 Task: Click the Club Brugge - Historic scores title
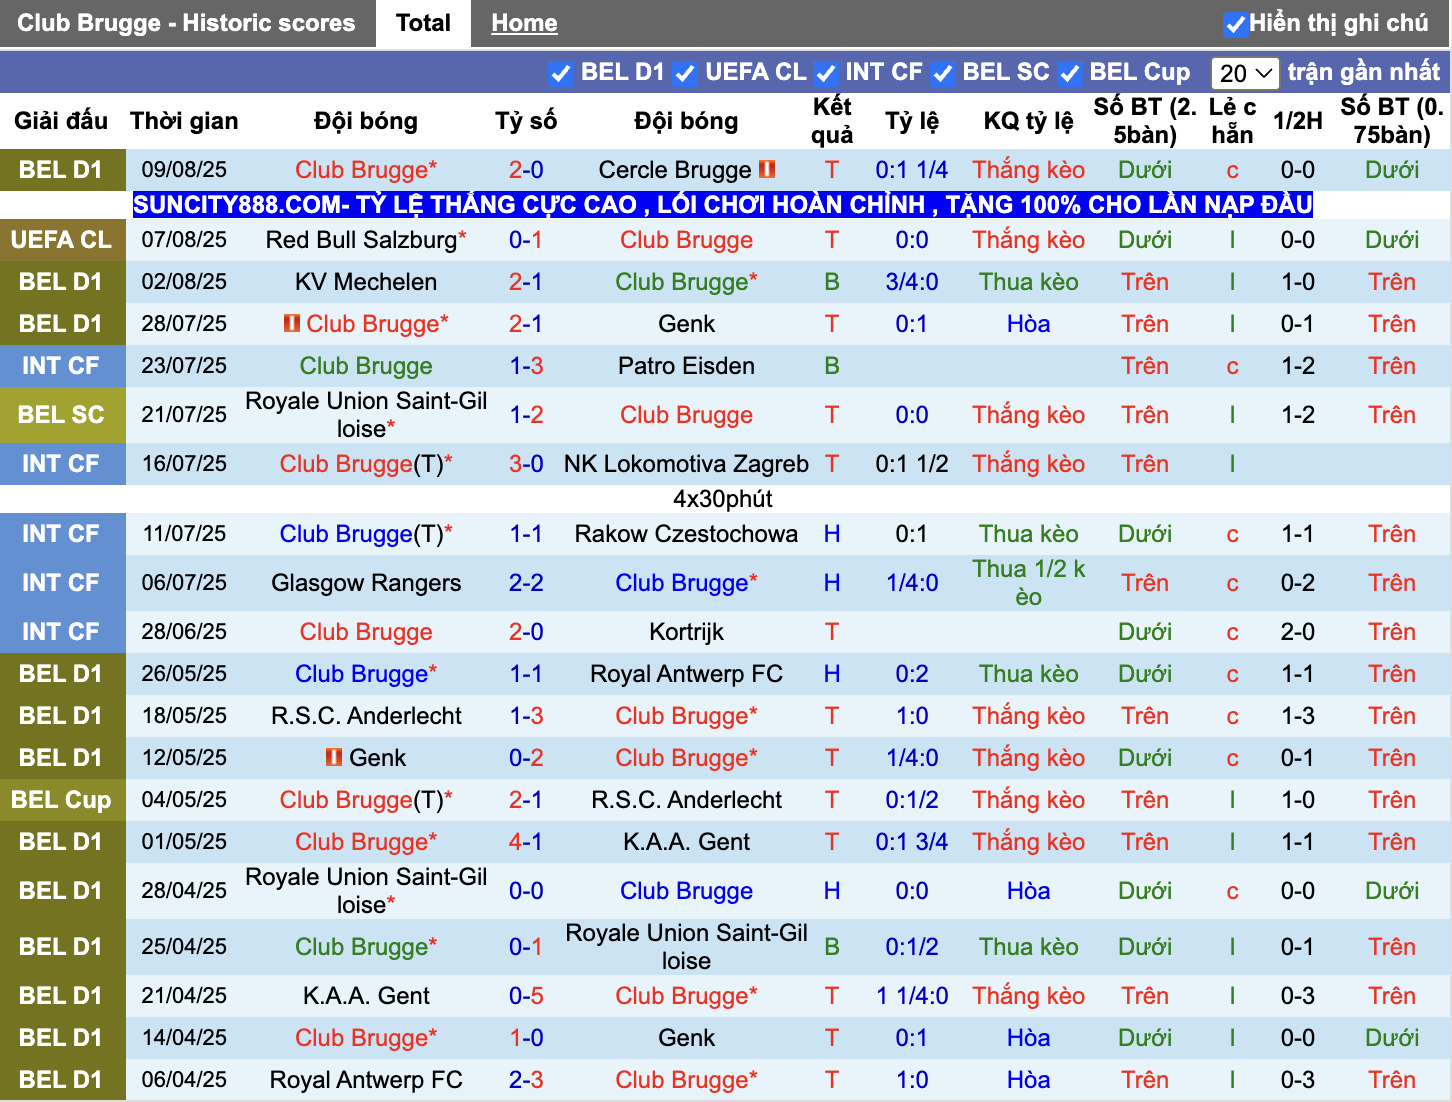tap(186, 23)
